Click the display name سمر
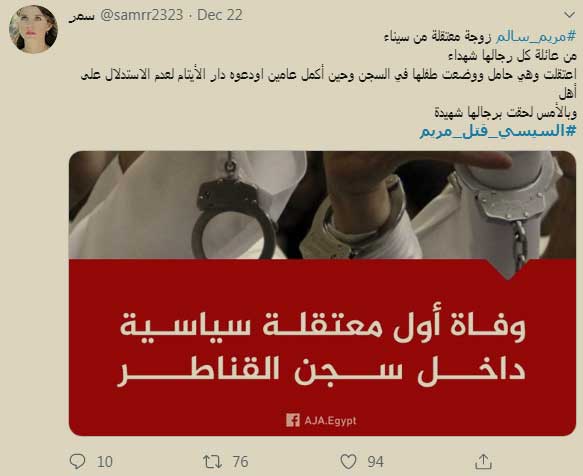Viewport: 583px width, 476px height. [82, 16]
